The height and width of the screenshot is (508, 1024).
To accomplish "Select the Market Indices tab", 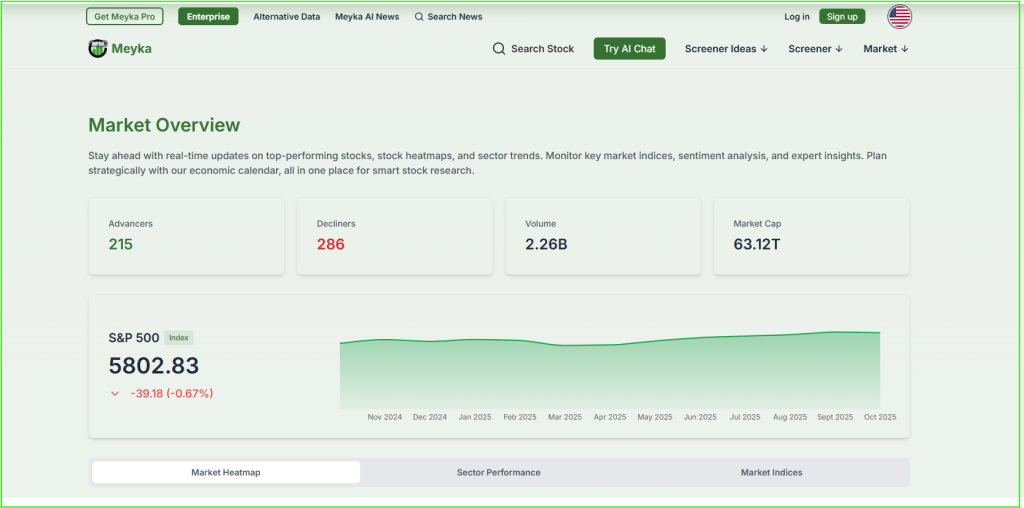I will click(x=771, y=472).
